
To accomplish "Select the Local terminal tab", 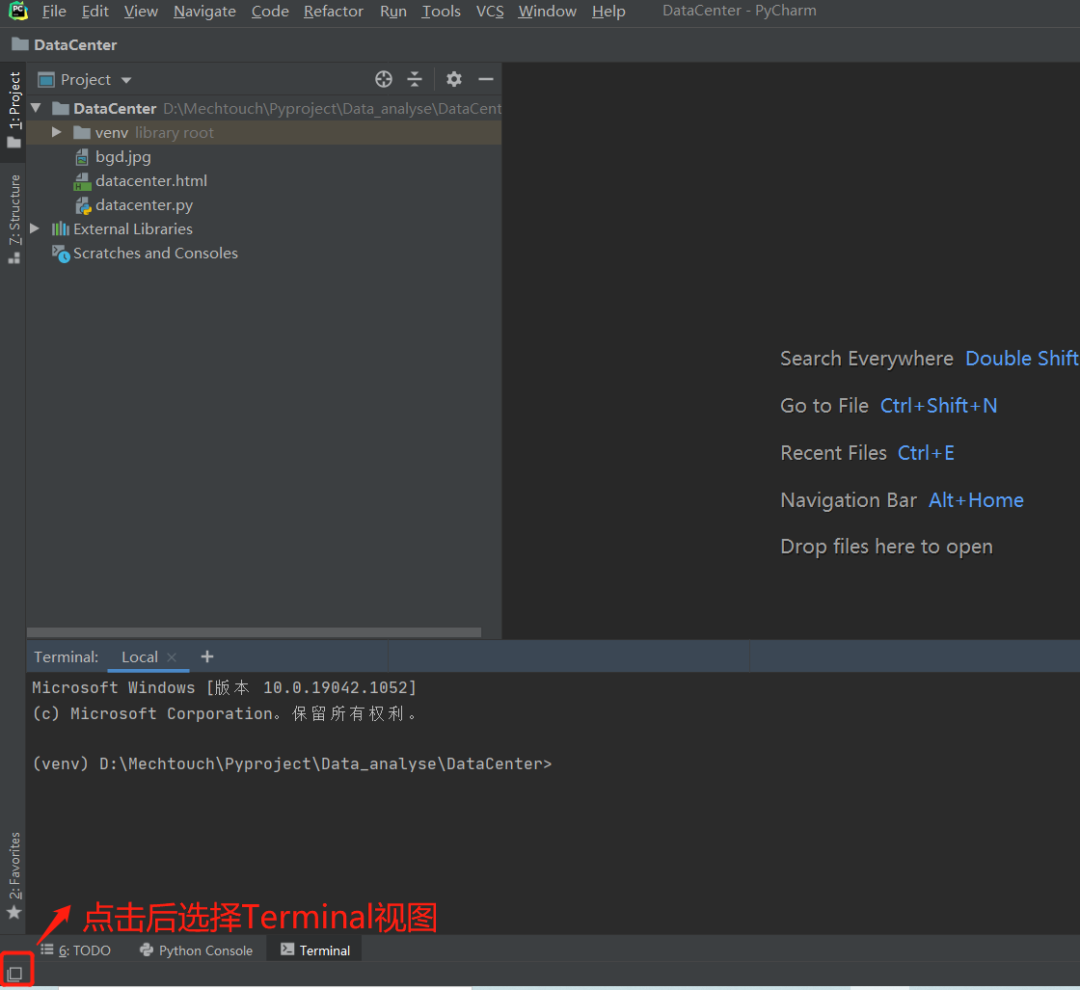I will pos(139,657).
